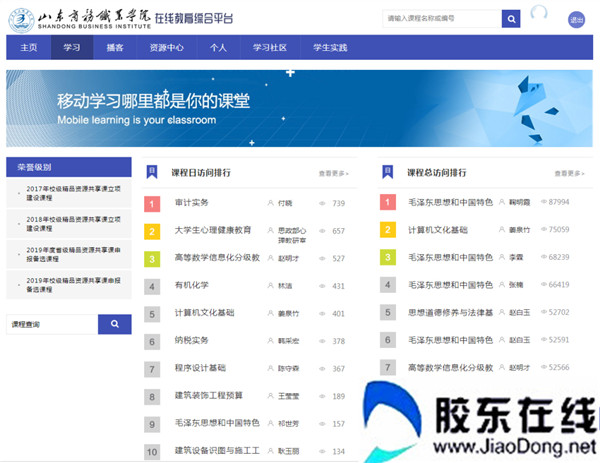Select the 2017年校级精品资源共享课 category

click(x=69, y=193)
